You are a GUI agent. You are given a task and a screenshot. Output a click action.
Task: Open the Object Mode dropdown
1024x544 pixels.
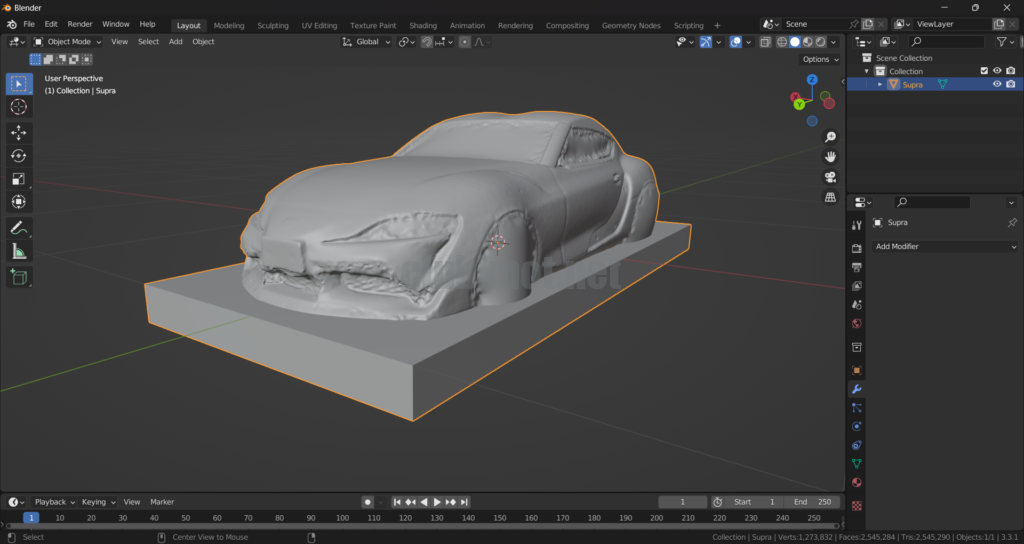tap(67, 42)
